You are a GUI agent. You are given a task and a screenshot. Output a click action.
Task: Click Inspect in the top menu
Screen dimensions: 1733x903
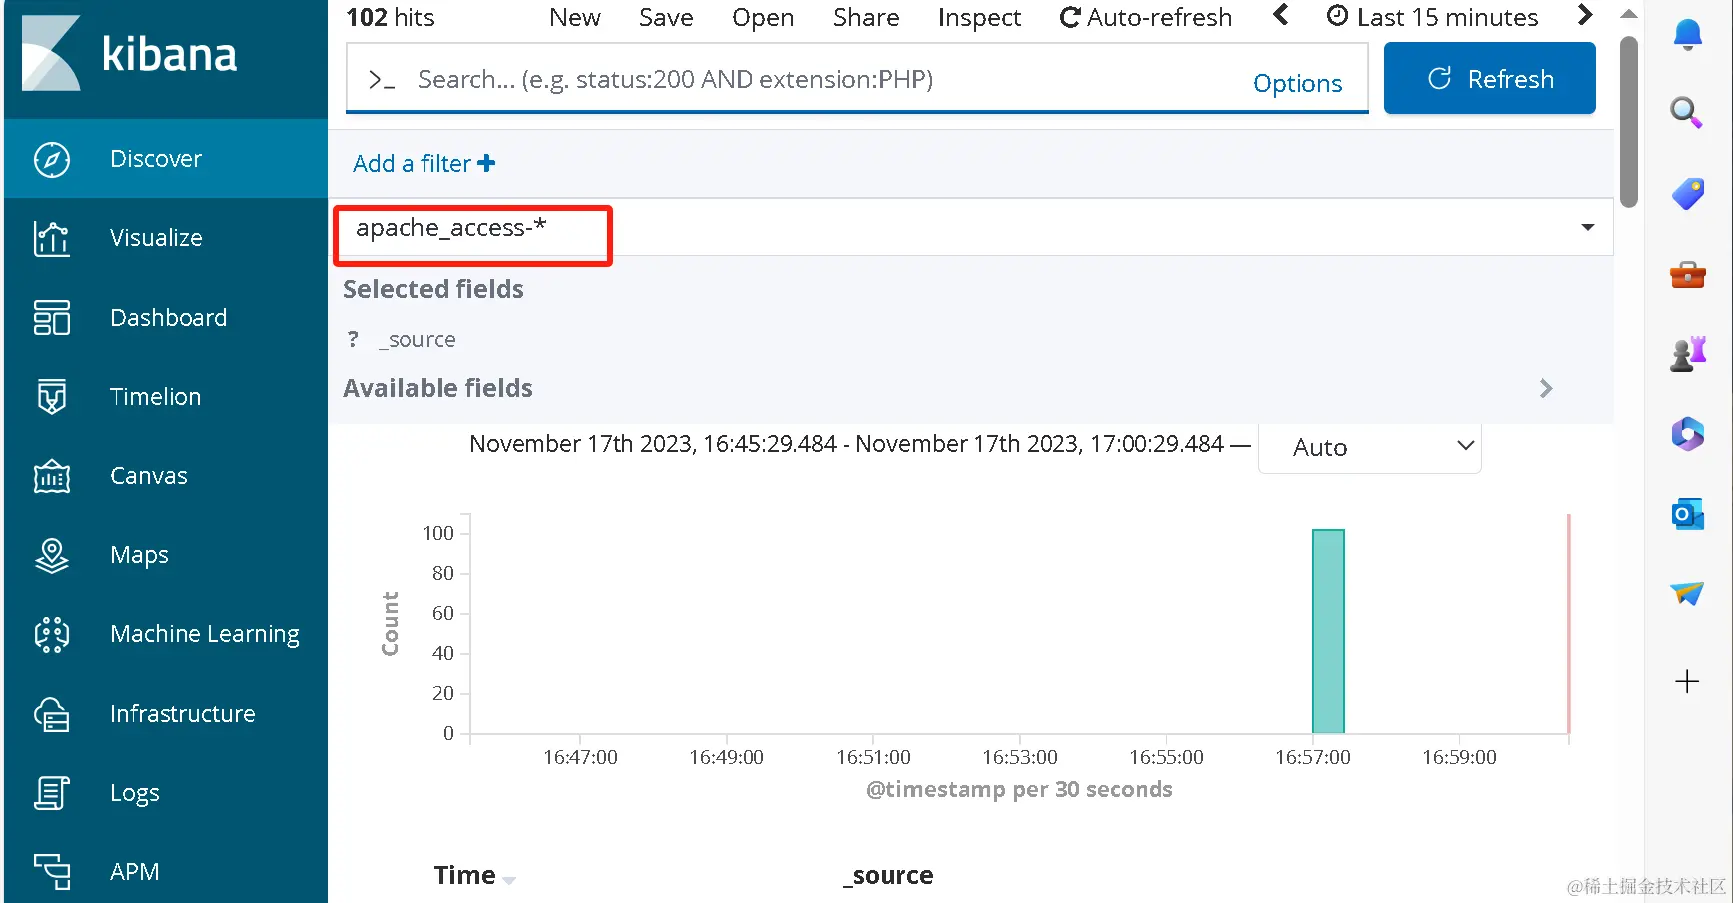(979, 17)
